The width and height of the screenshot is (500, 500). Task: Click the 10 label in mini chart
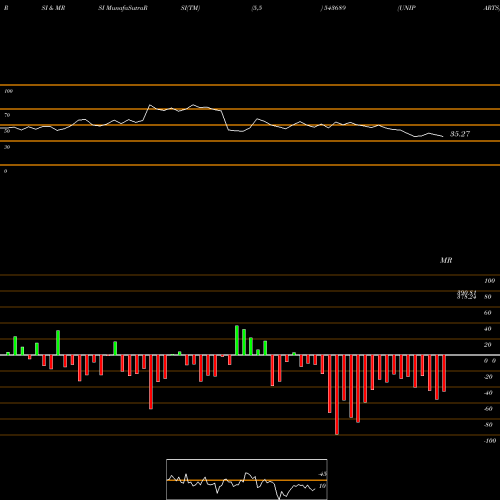click(322, 486)
